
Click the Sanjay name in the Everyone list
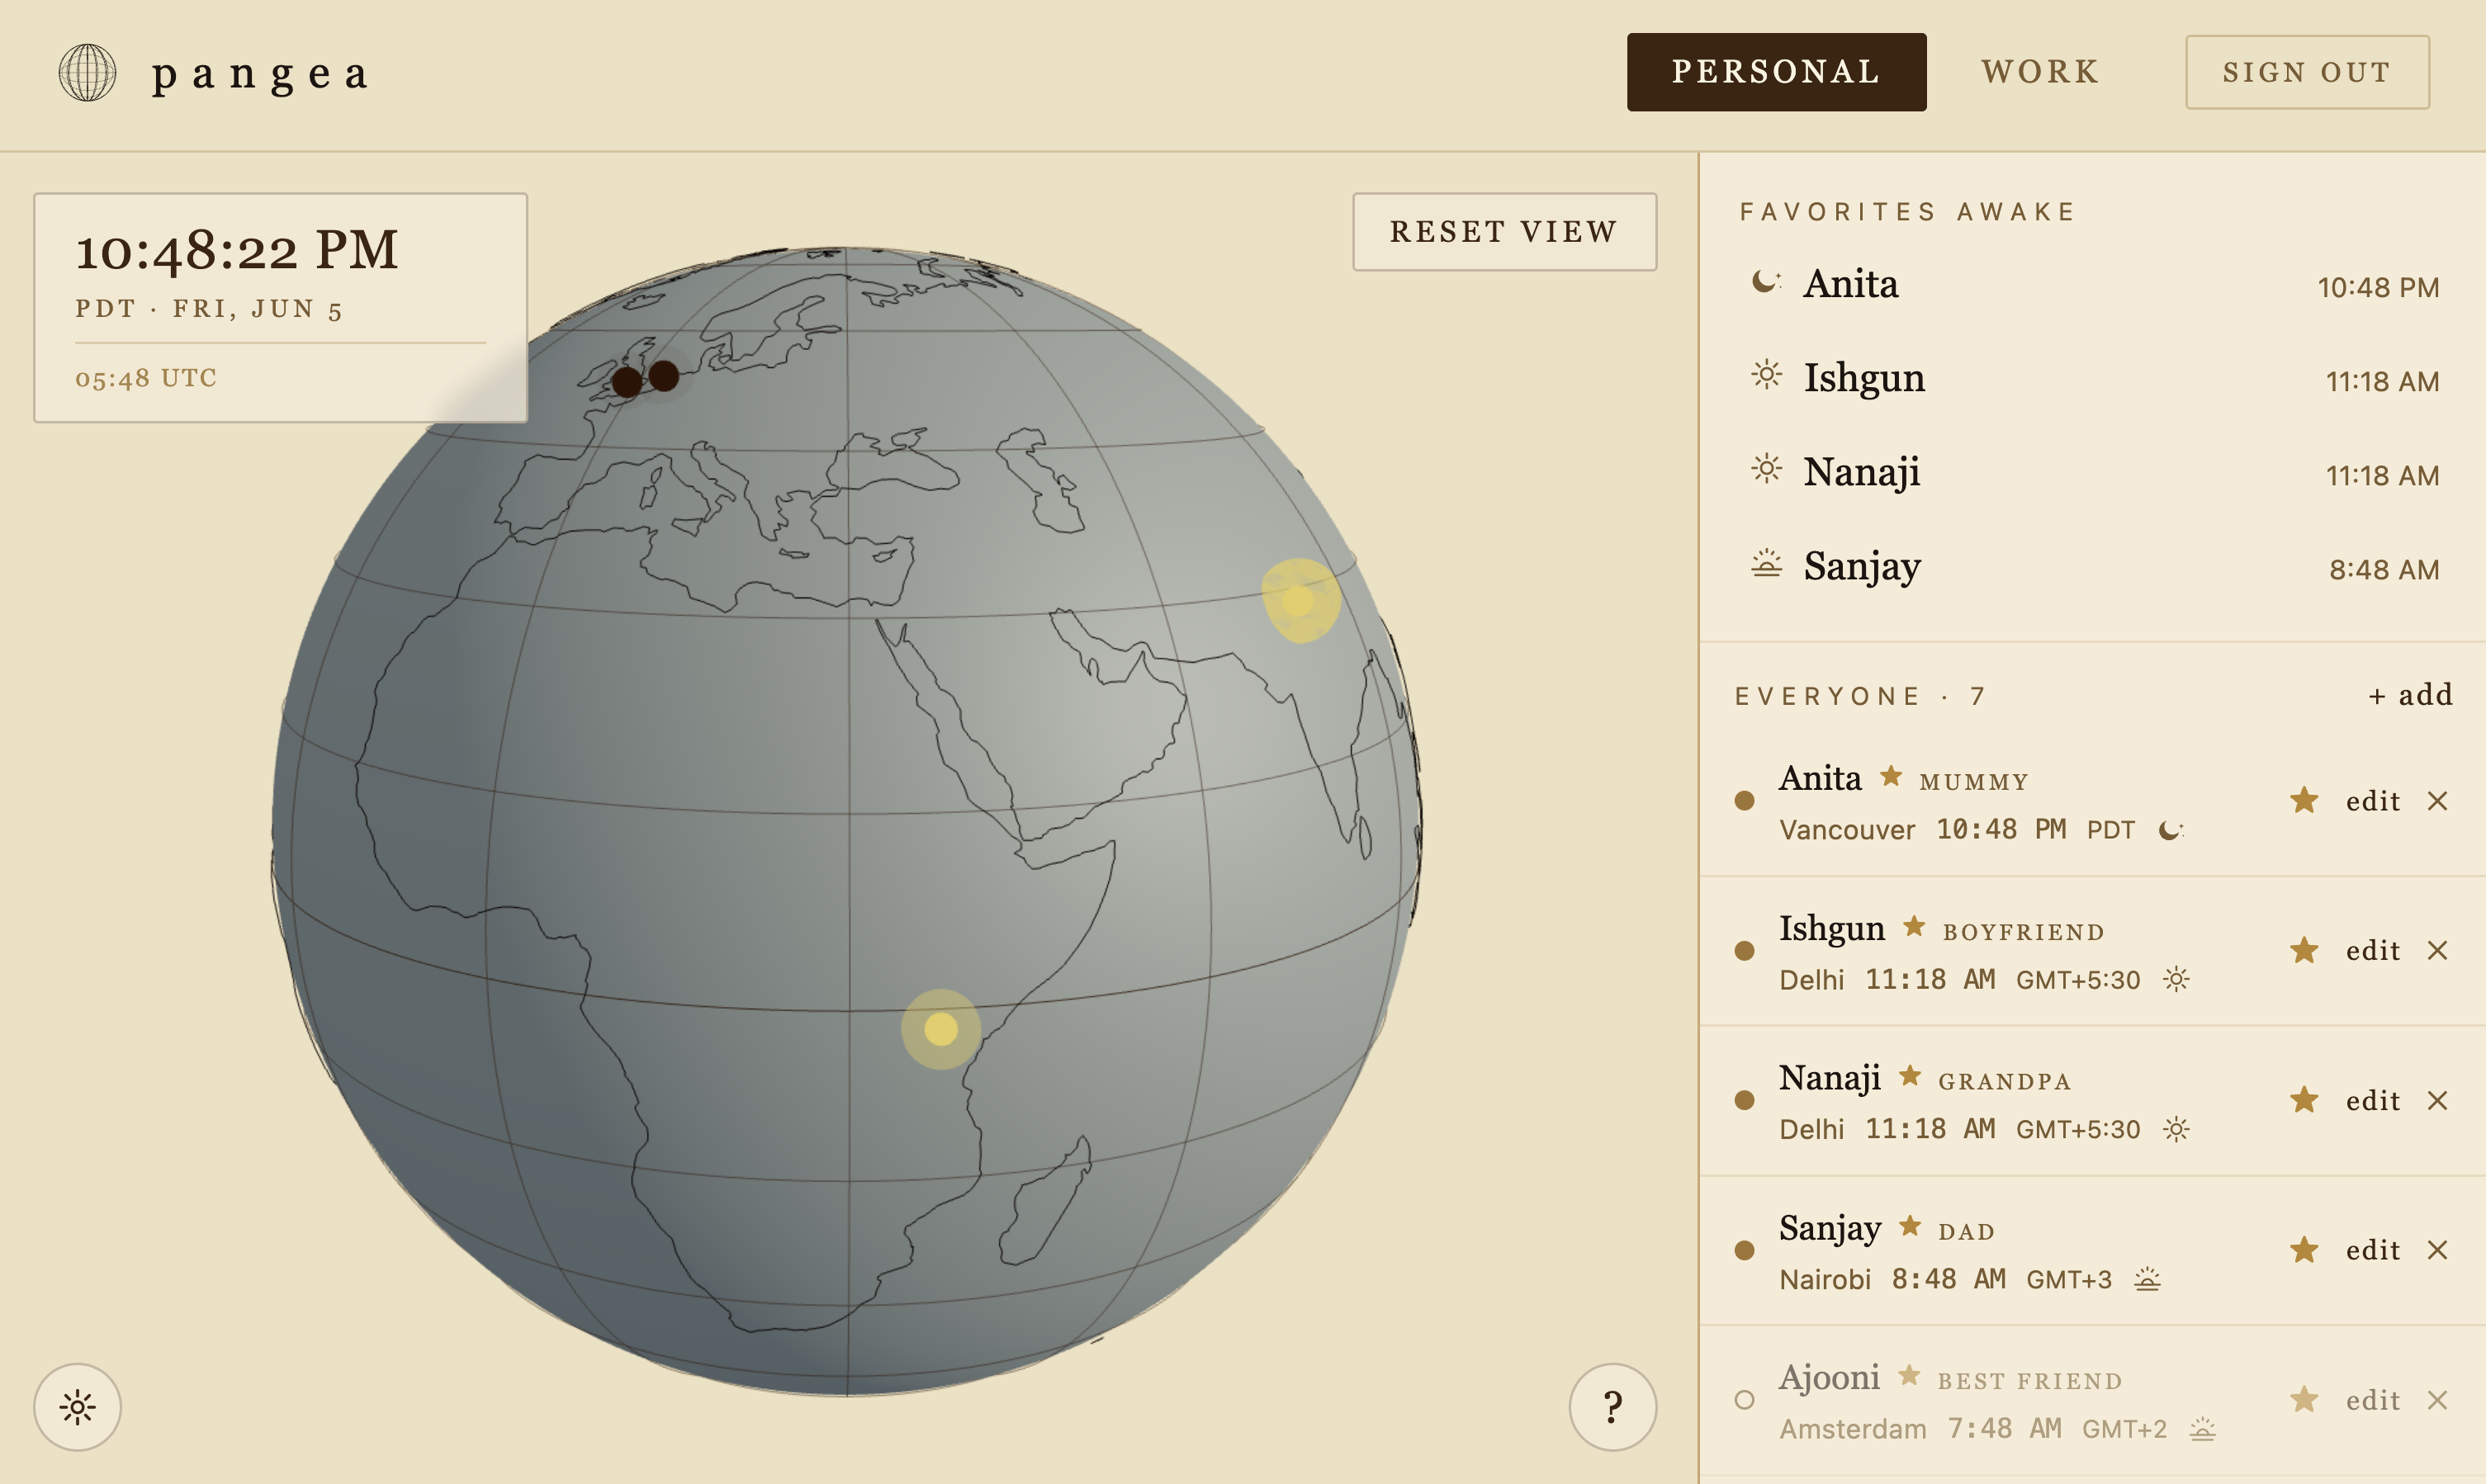pyautogui.click(x=1829, y=1228)
